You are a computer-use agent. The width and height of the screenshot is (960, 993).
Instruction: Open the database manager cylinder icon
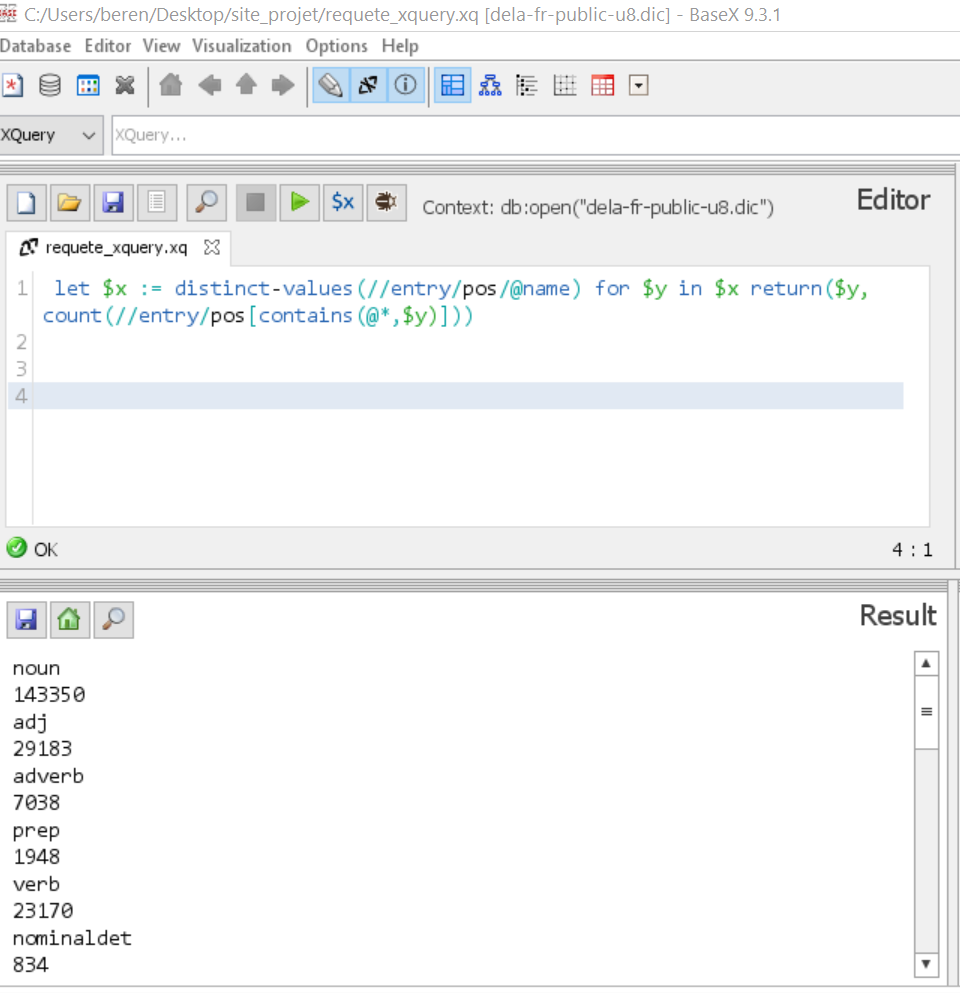pos(50,85)
